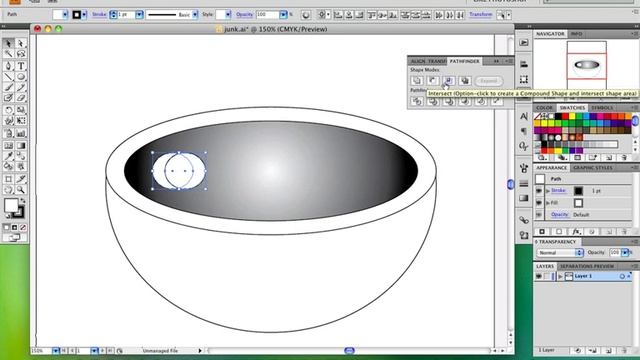Select the Magic Wand tool
This screenshot has height=360, width=640.
[x=8, y=54]
